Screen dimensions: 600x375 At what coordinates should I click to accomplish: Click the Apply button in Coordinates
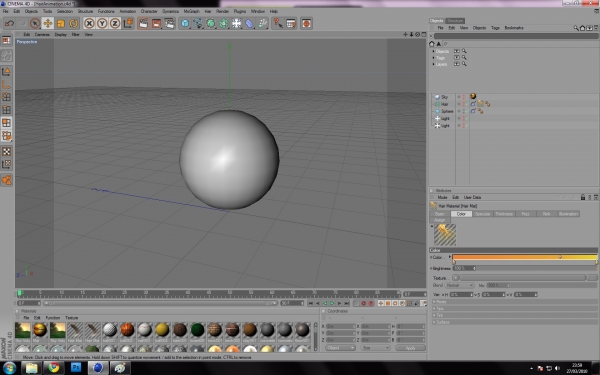click(x=410, y=348)
